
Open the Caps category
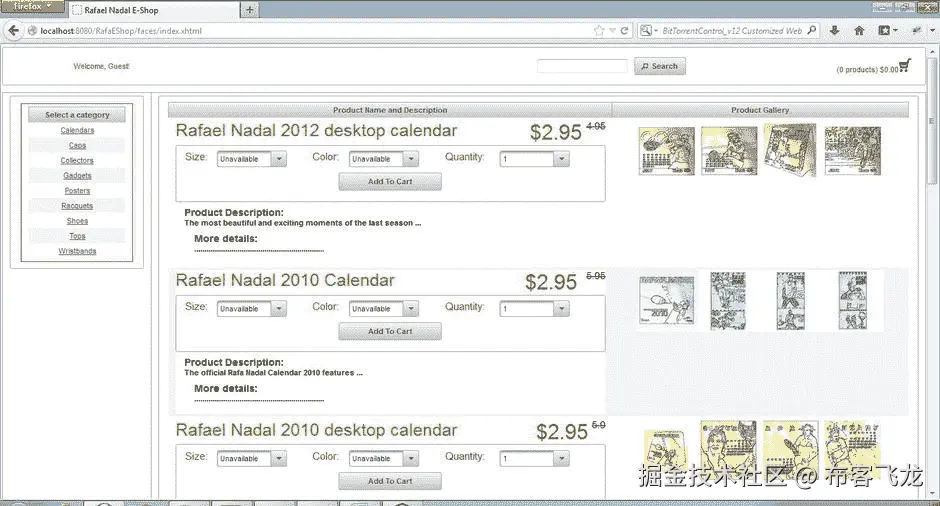point(77,145)
